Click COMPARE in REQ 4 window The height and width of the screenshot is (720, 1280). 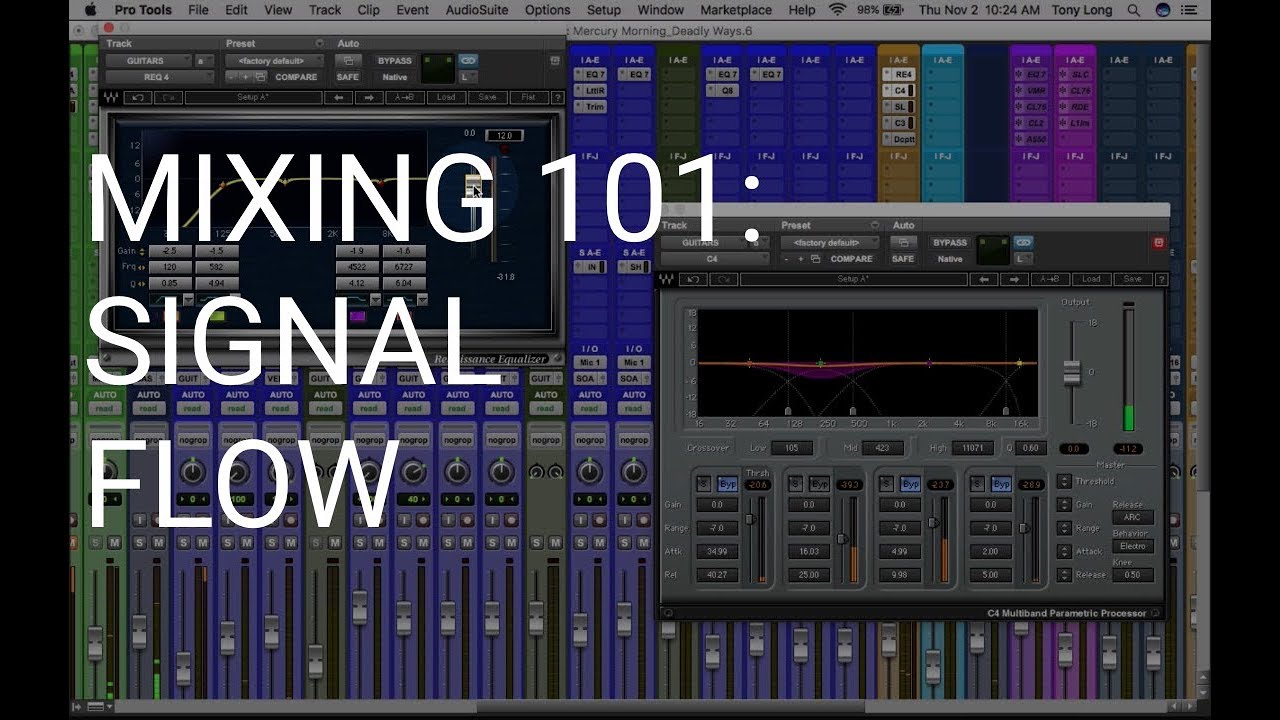point(296,77)
